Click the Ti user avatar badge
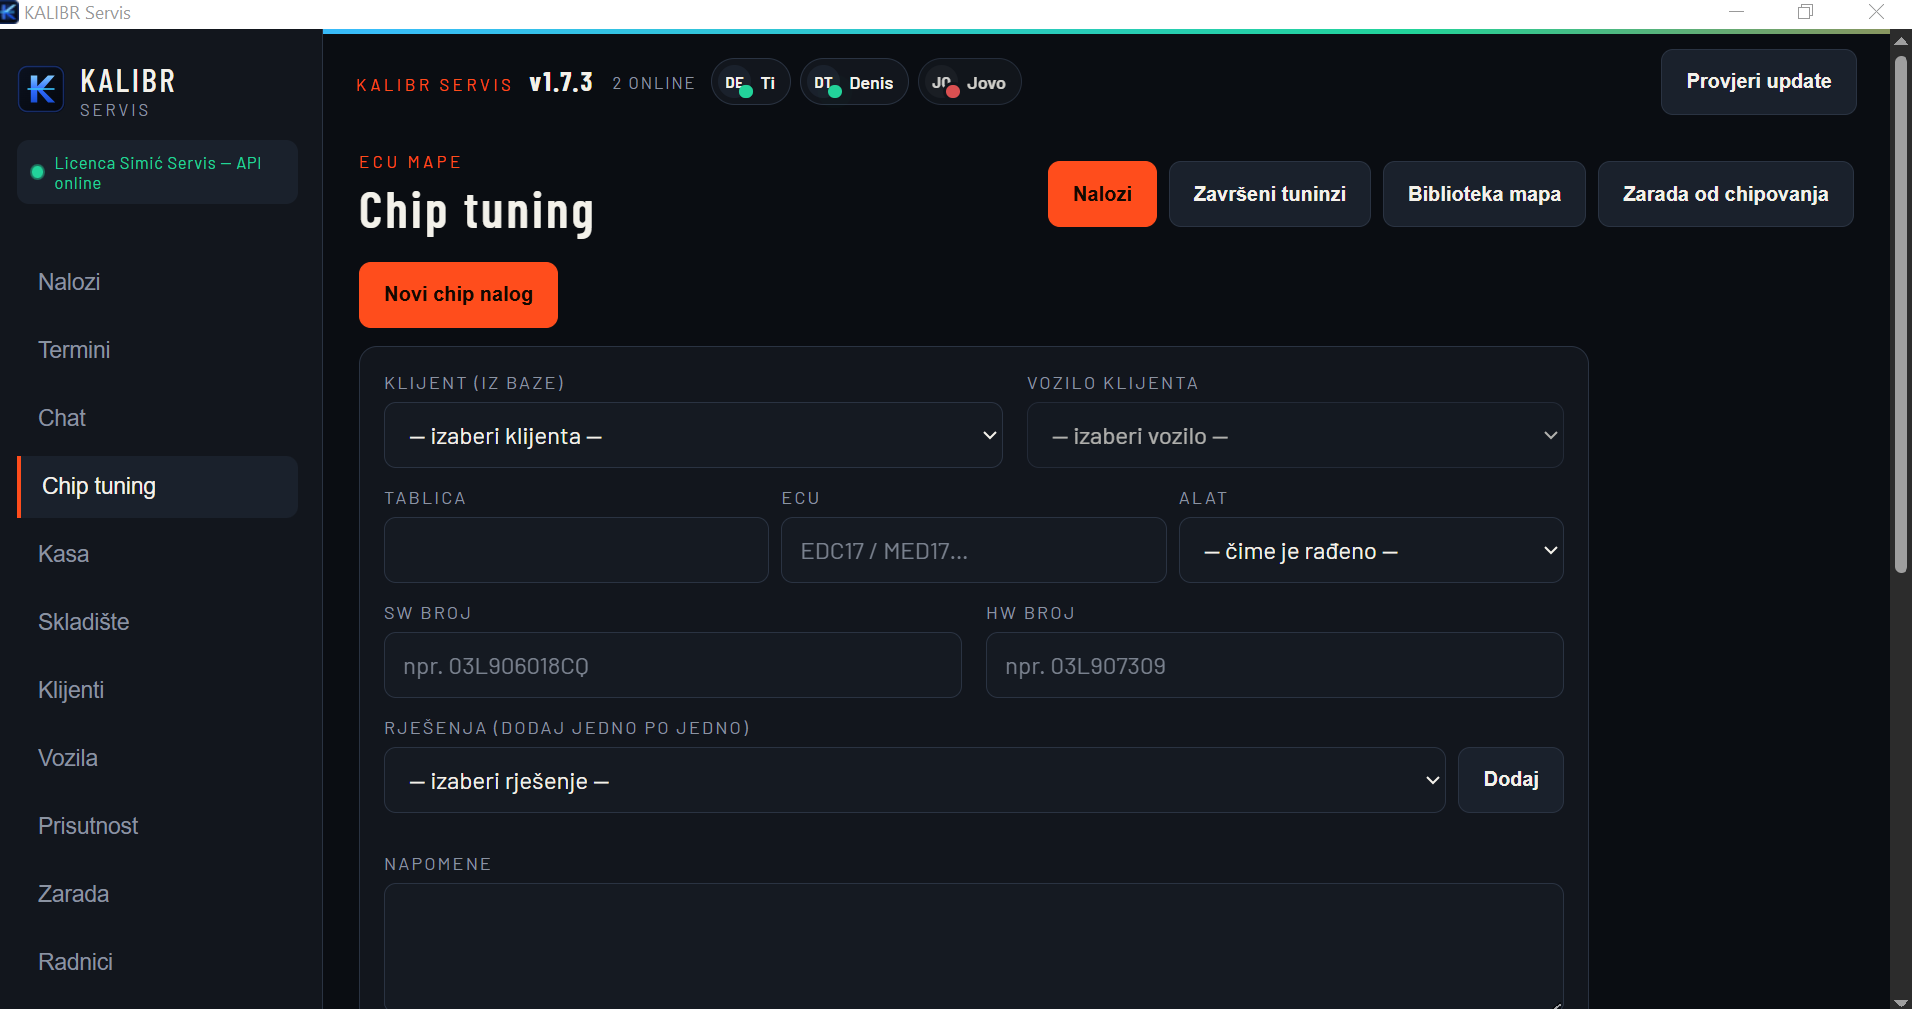The height and width of the screenshot is (1009, 1912). click(750, 82)
